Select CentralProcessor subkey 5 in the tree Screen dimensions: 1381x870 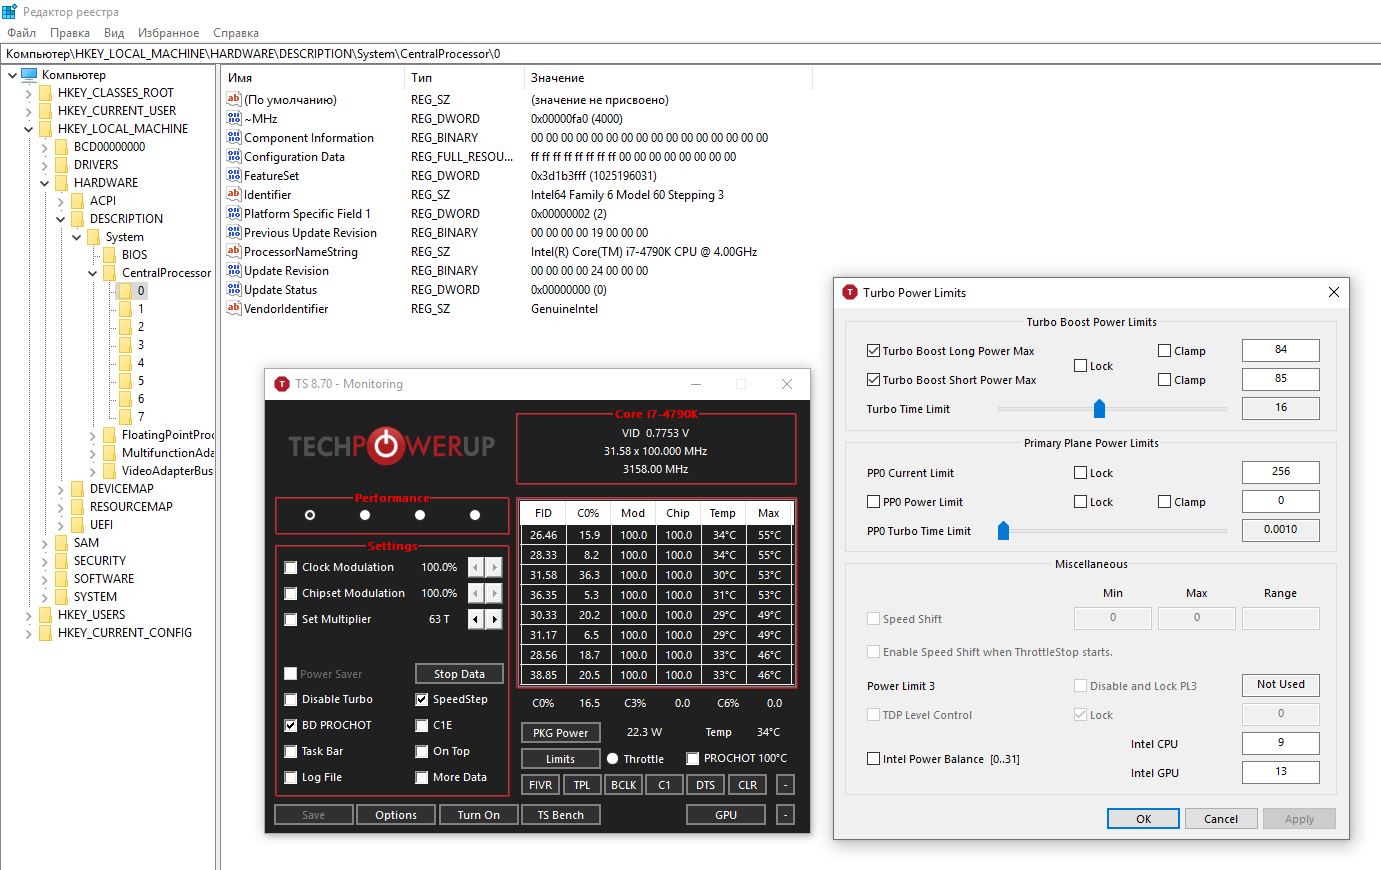pos(141,381)
